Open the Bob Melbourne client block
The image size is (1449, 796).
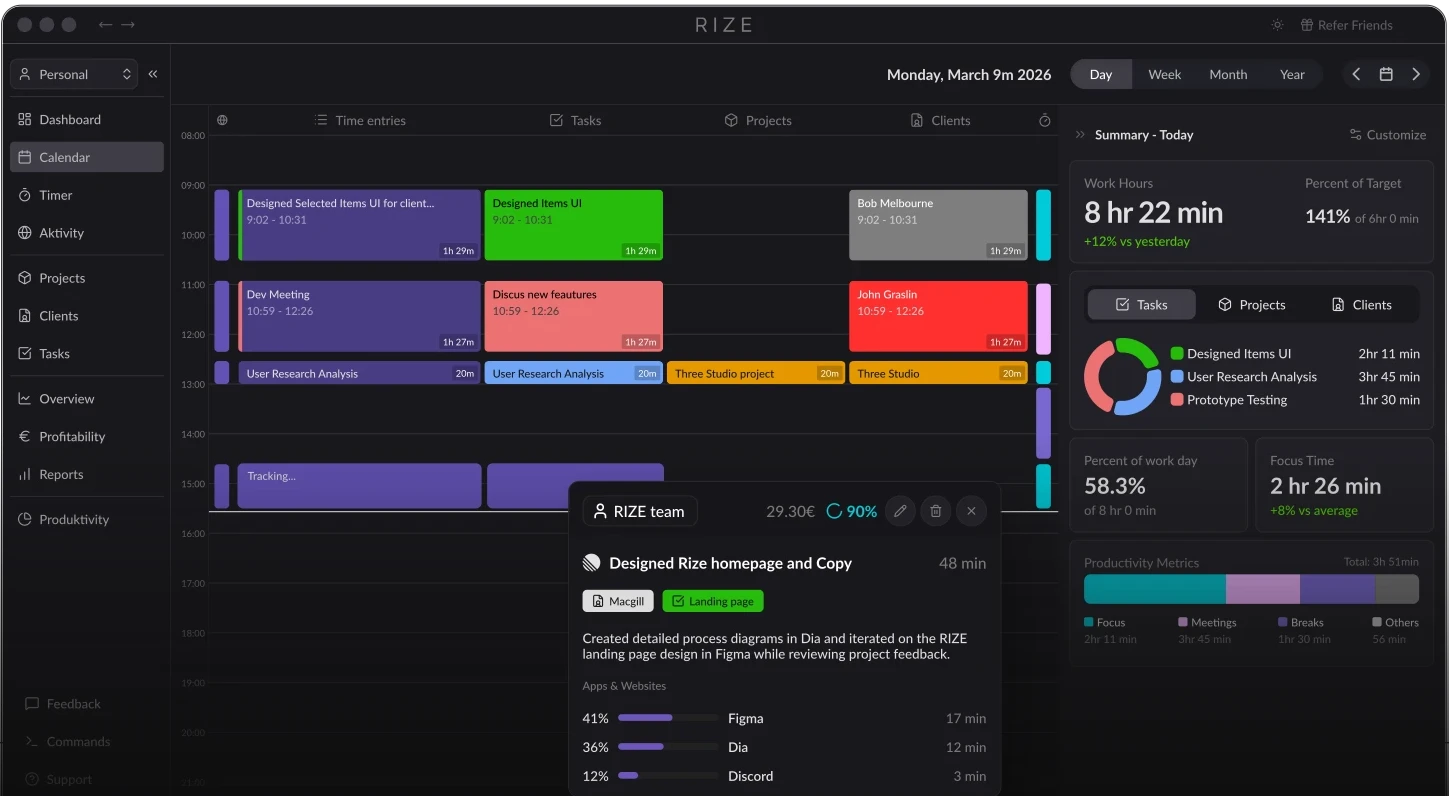938,225
